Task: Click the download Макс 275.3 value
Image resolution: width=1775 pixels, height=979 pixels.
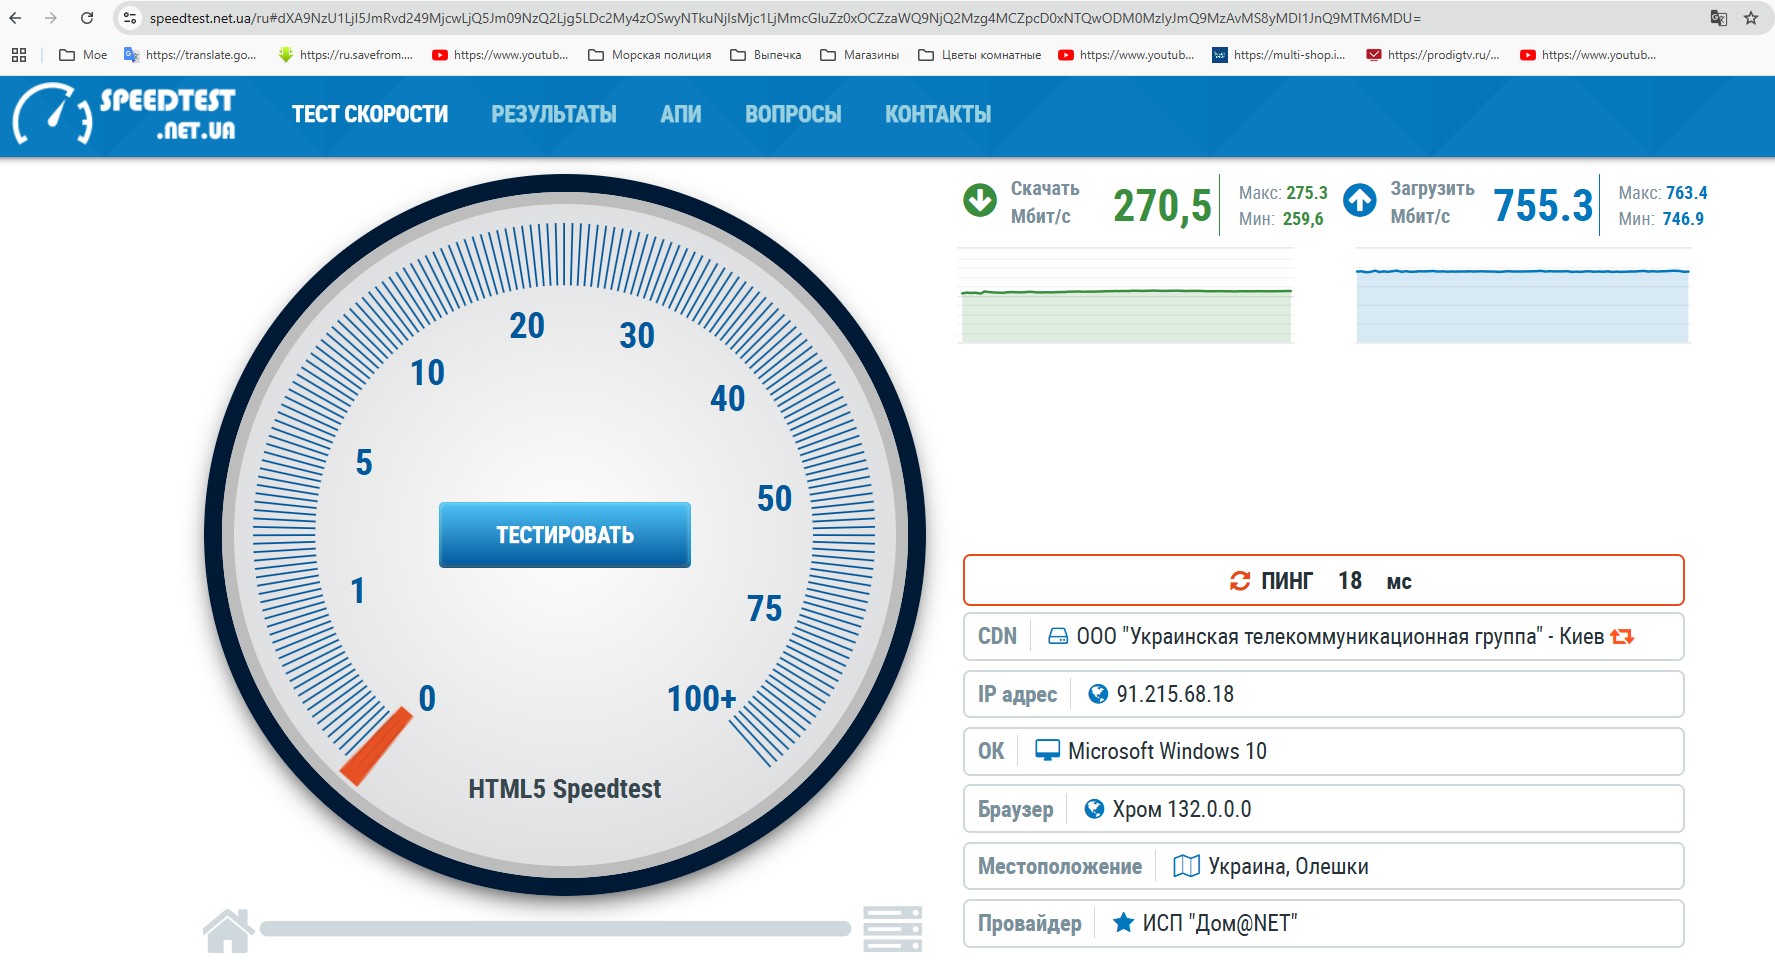Action: (1306, 193)
